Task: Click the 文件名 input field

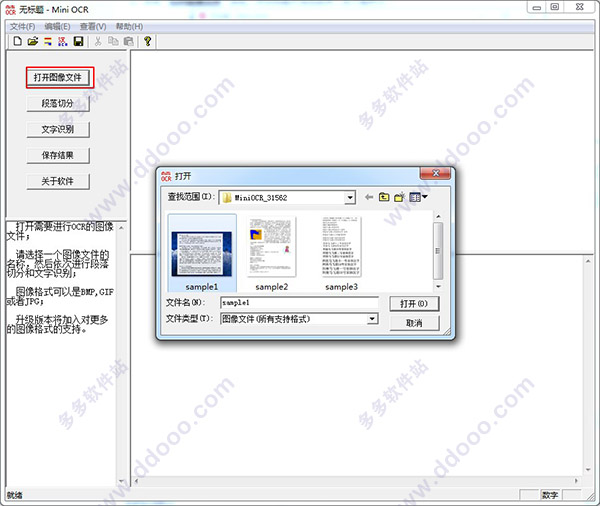Action: pyautogui.click(x=299, y=302)
